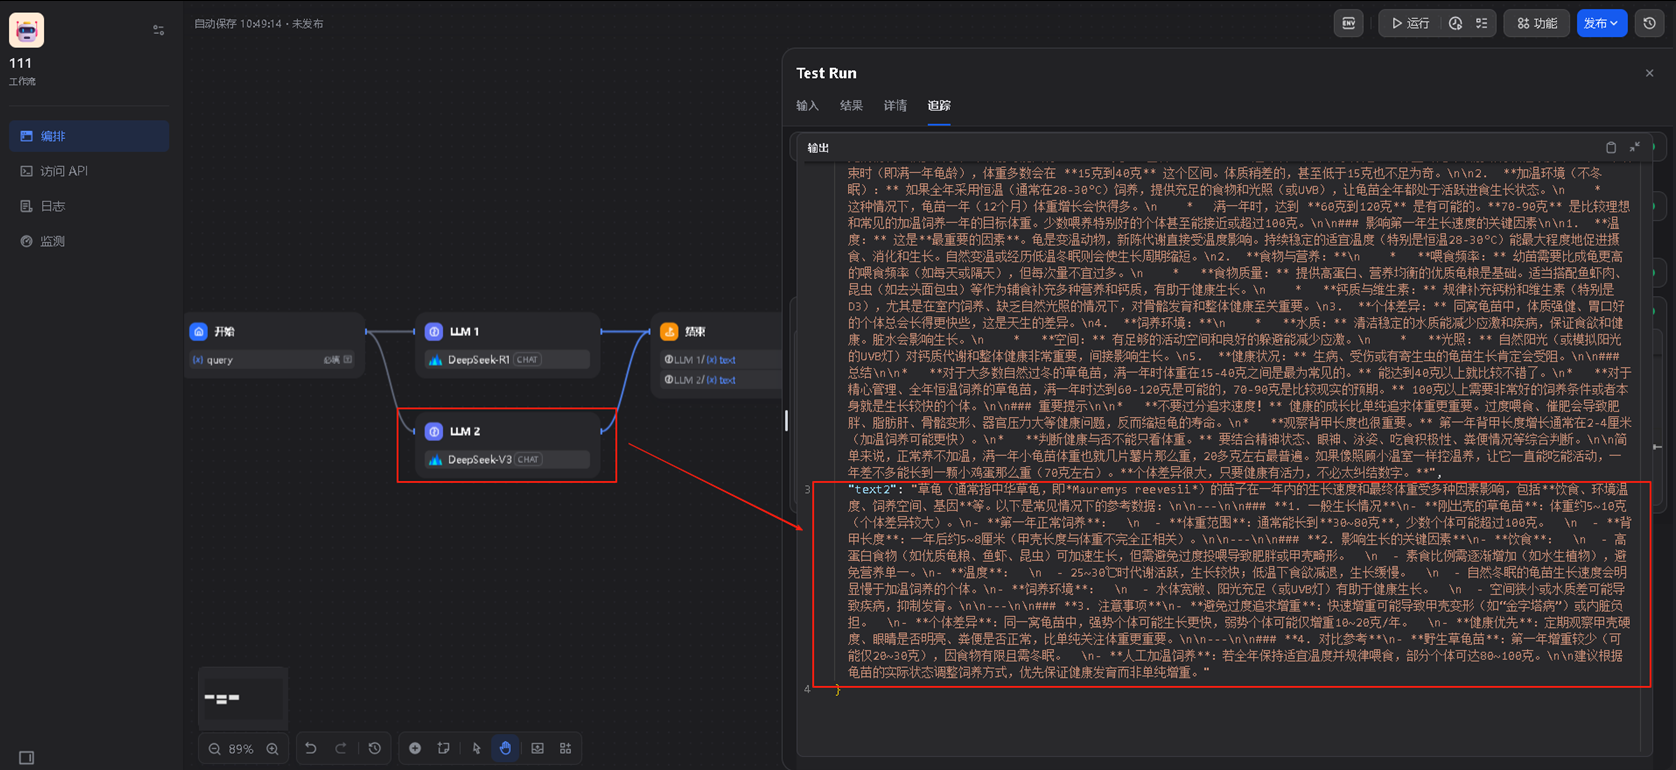
Task: Add a new node with plus icon
Action: [415, 748]
